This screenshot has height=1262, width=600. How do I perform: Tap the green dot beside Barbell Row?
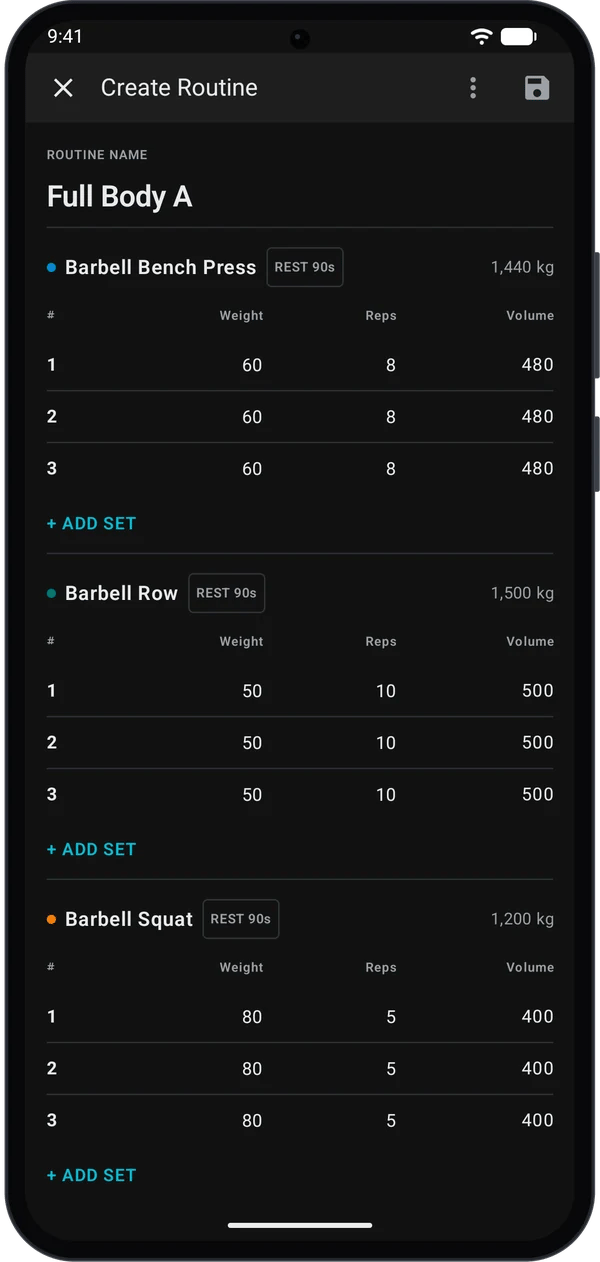(x=51, y=594)
